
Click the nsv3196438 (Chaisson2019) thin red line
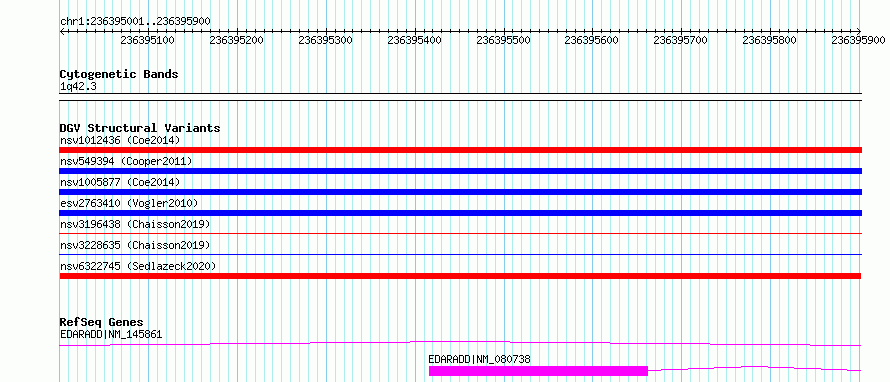click(460, 233)
